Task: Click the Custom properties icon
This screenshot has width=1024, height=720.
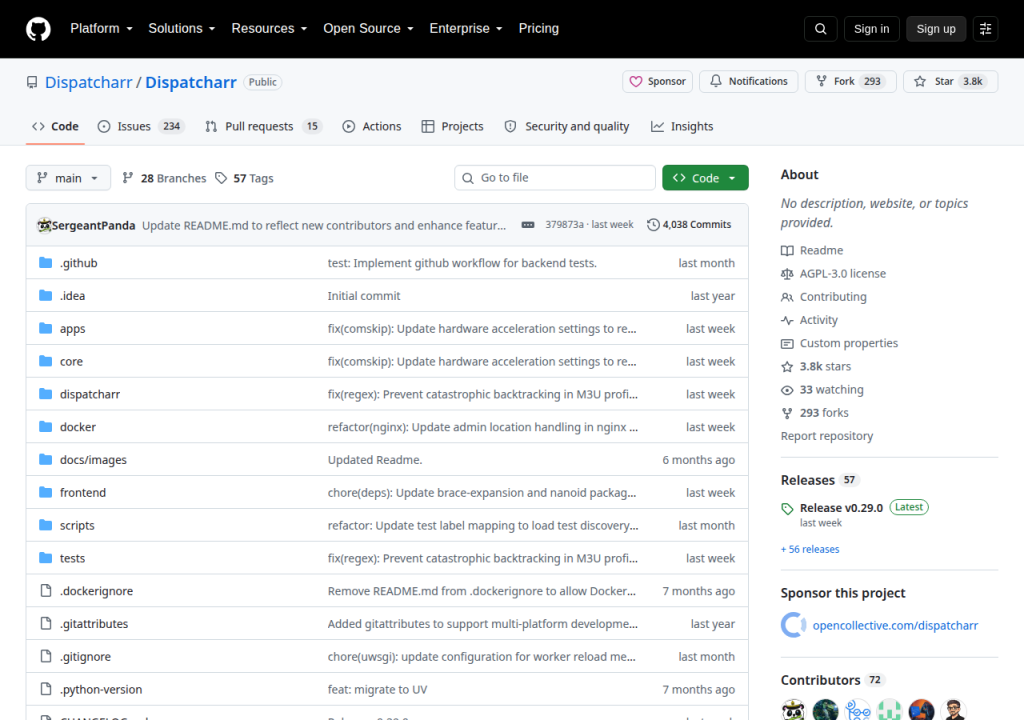Action: [787, 344]
